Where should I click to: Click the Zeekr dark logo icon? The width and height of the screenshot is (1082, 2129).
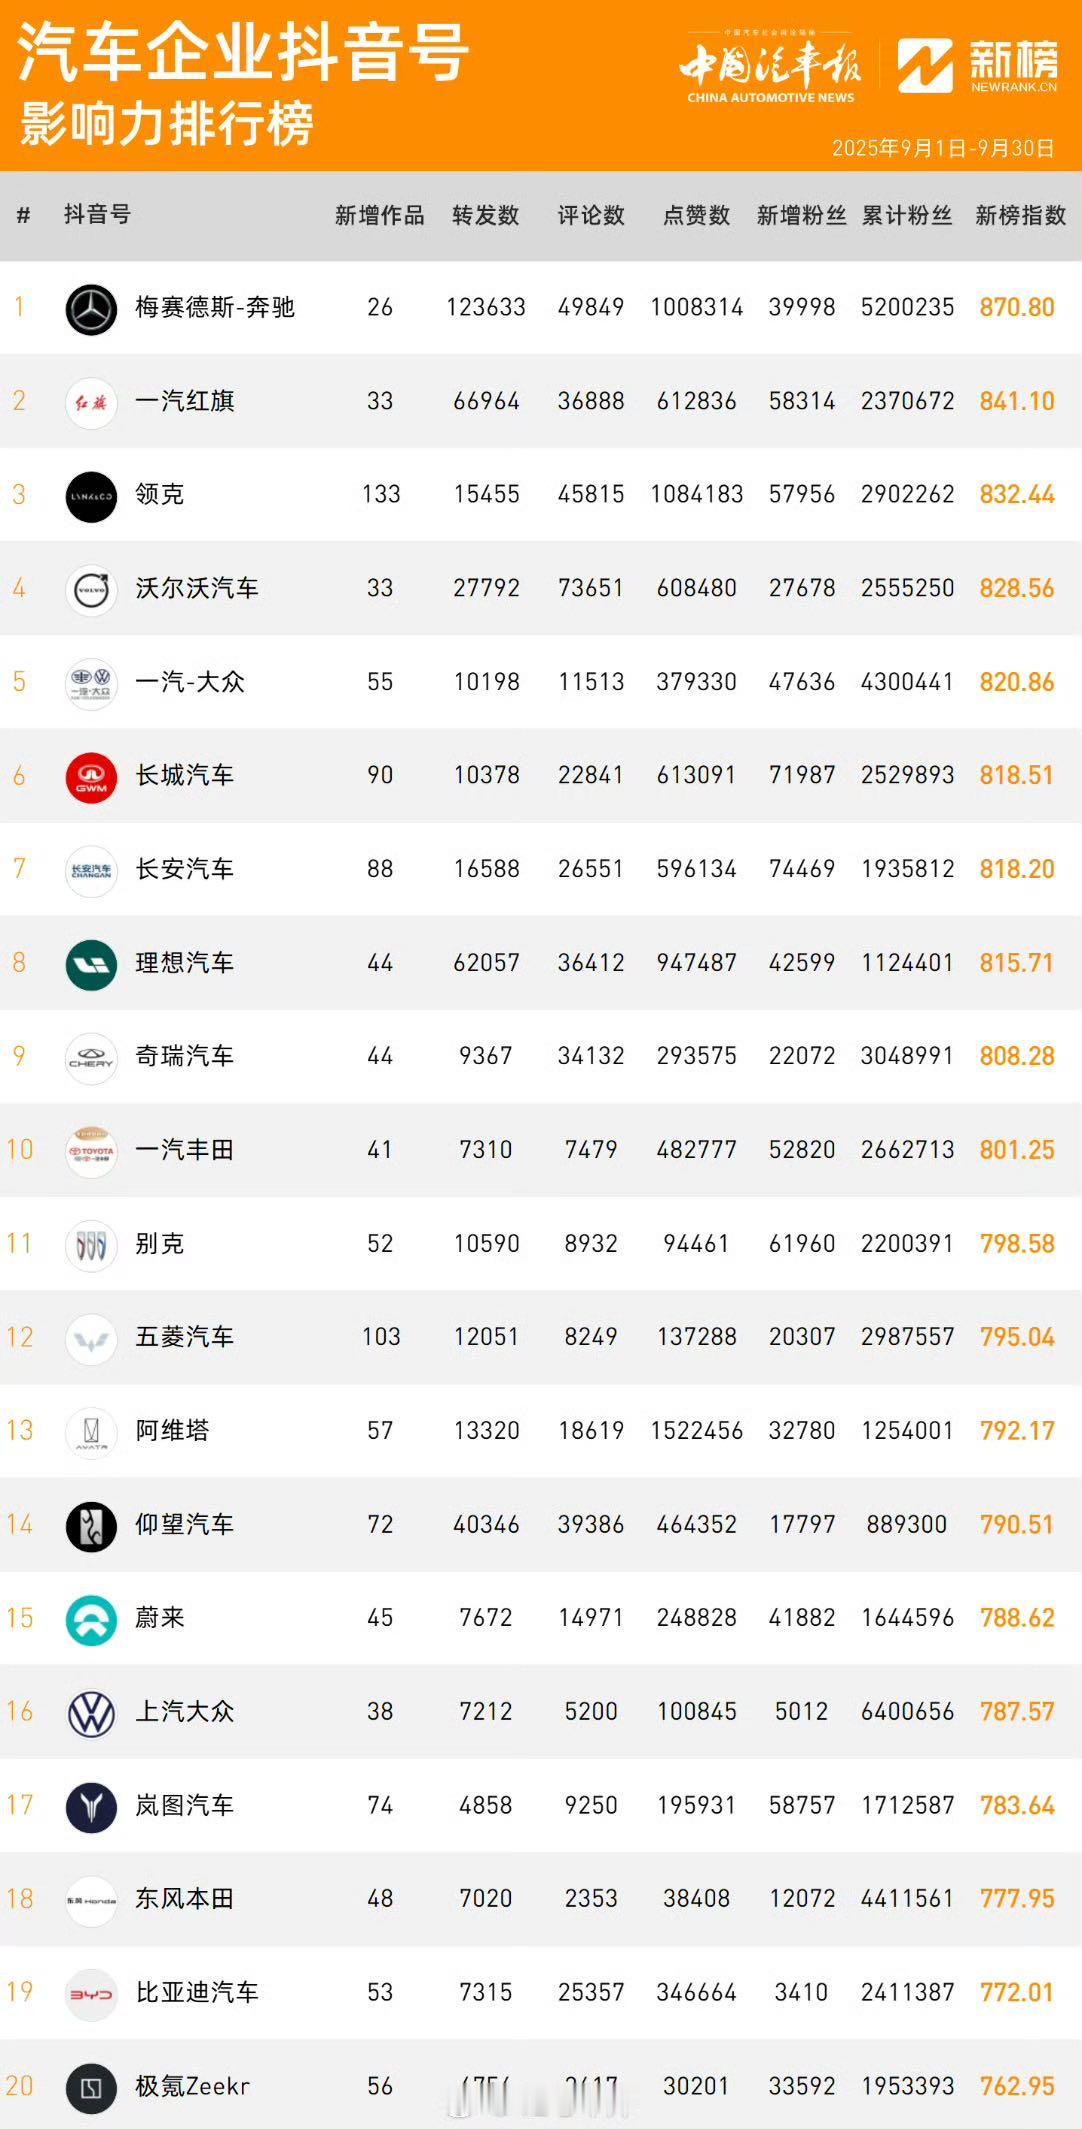click(91, 2089)
